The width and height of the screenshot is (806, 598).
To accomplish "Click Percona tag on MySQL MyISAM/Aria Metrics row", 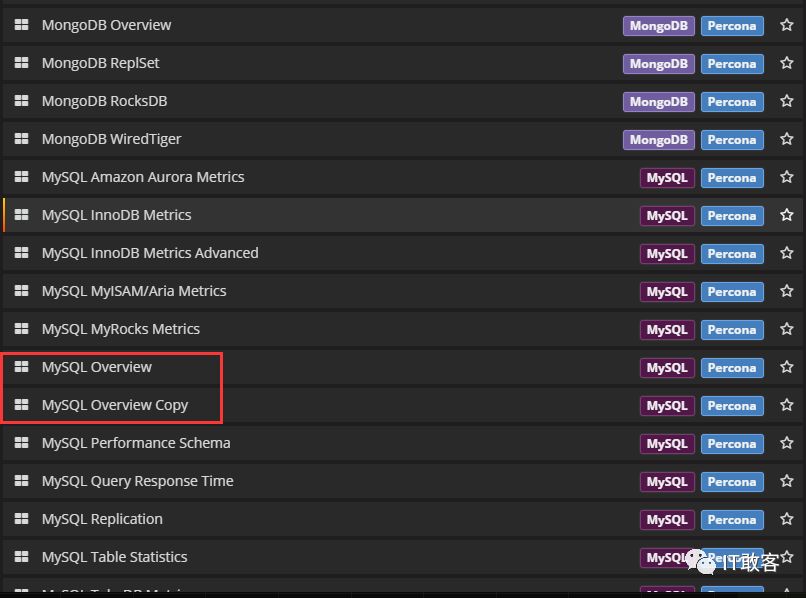I will coord(732,292).
